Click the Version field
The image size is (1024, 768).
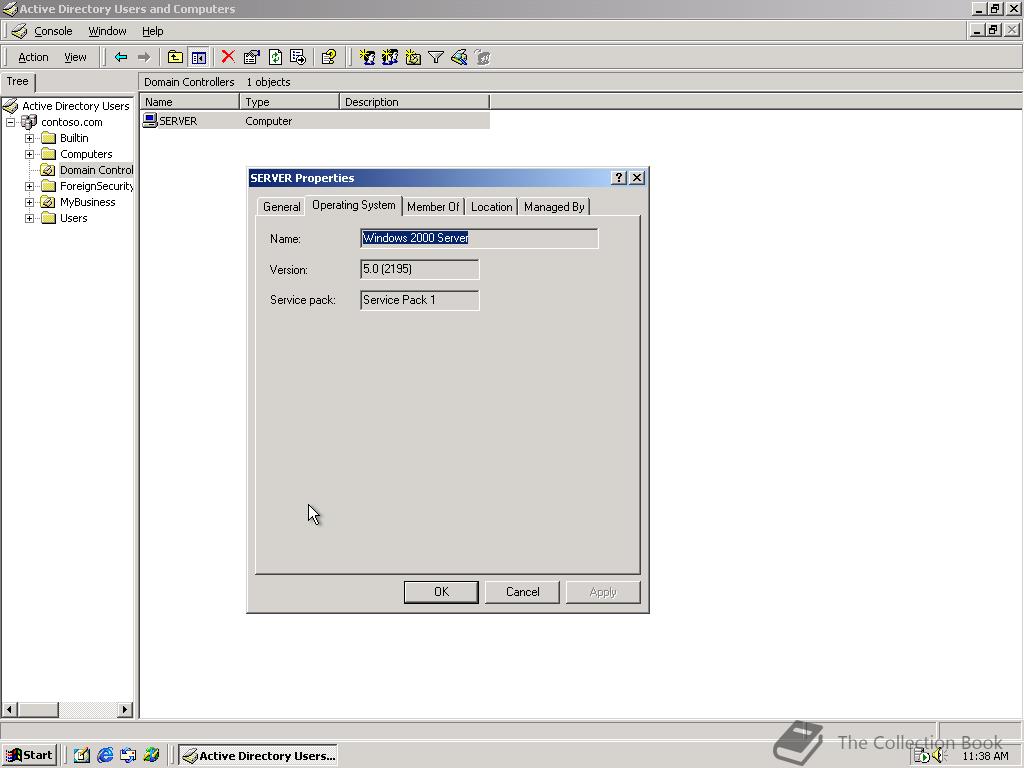419,269
